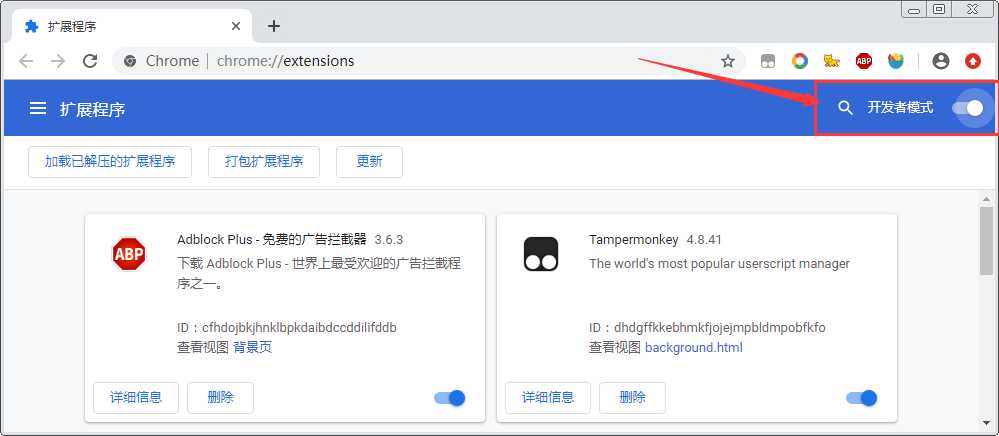Click the red Chrome update arrow icon
Image resolution: width=999 pixels, height=436 pixels.
point(973,61)
